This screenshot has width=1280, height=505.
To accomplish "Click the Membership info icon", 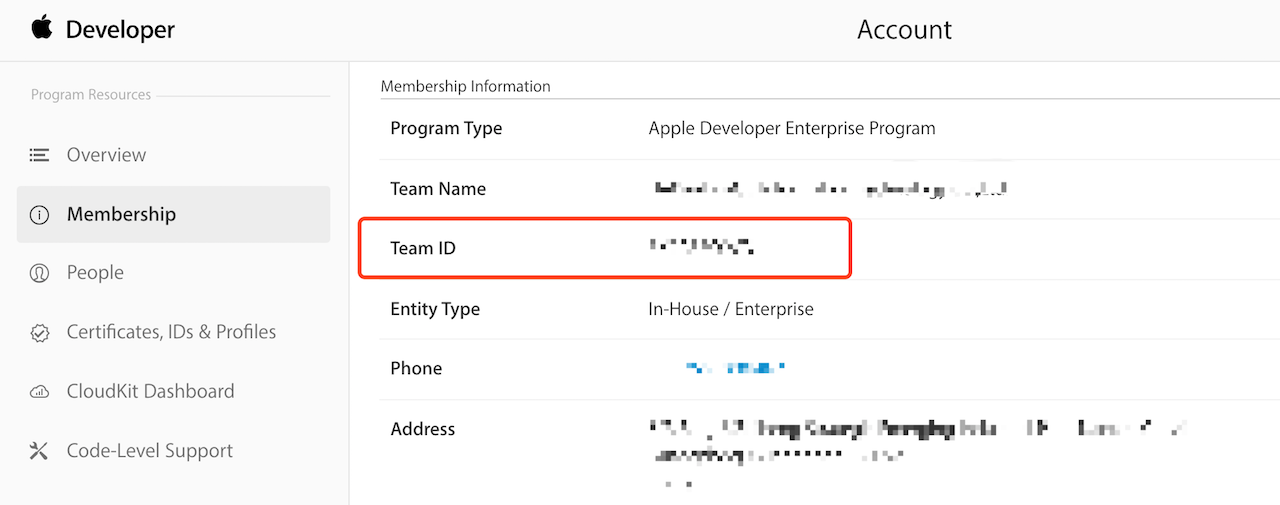I will tap(39, 214).
